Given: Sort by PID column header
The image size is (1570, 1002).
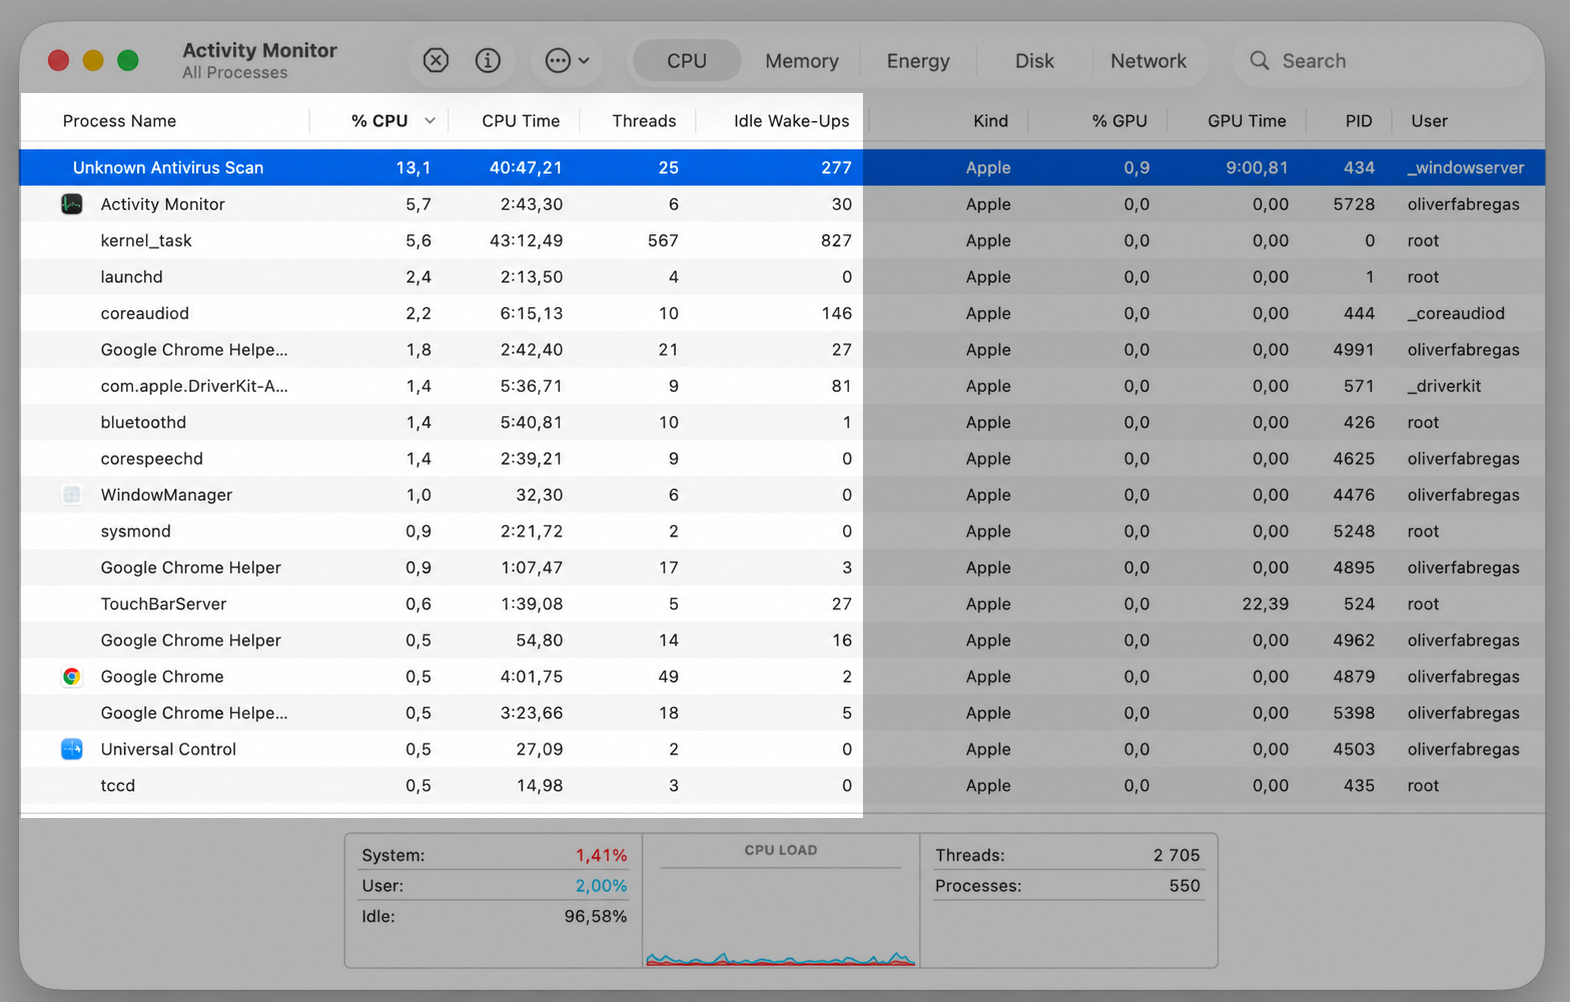Looking at the screenshot, I should pos(1358,121).
